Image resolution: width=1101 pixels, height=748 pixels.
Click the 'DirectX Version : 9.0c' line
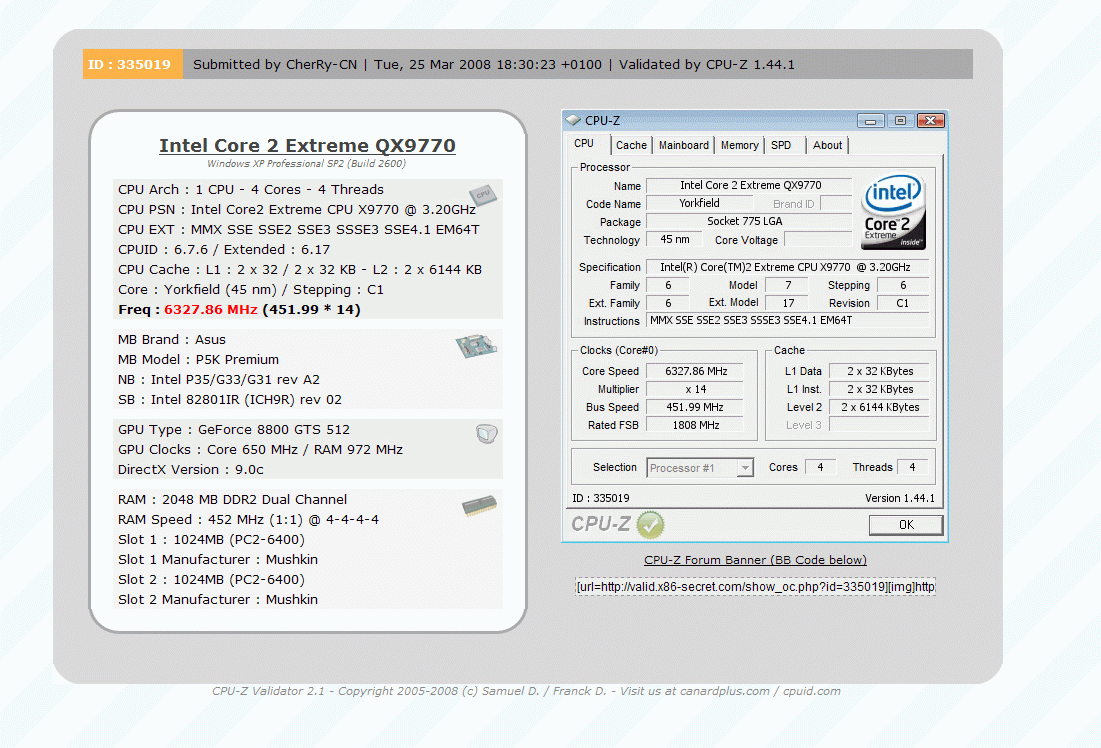tap(191, 470)
